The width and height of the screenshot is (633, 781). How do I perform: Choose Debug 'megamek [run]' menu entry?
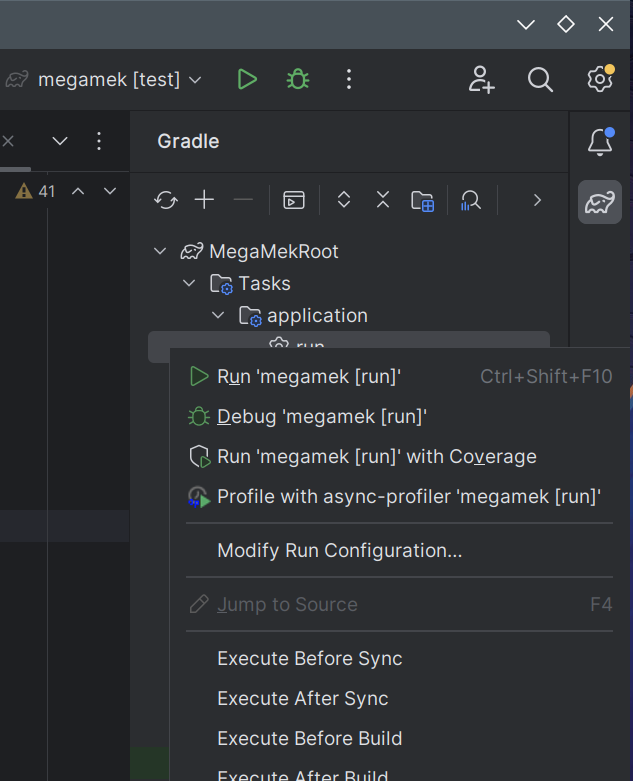coord(322,417)
